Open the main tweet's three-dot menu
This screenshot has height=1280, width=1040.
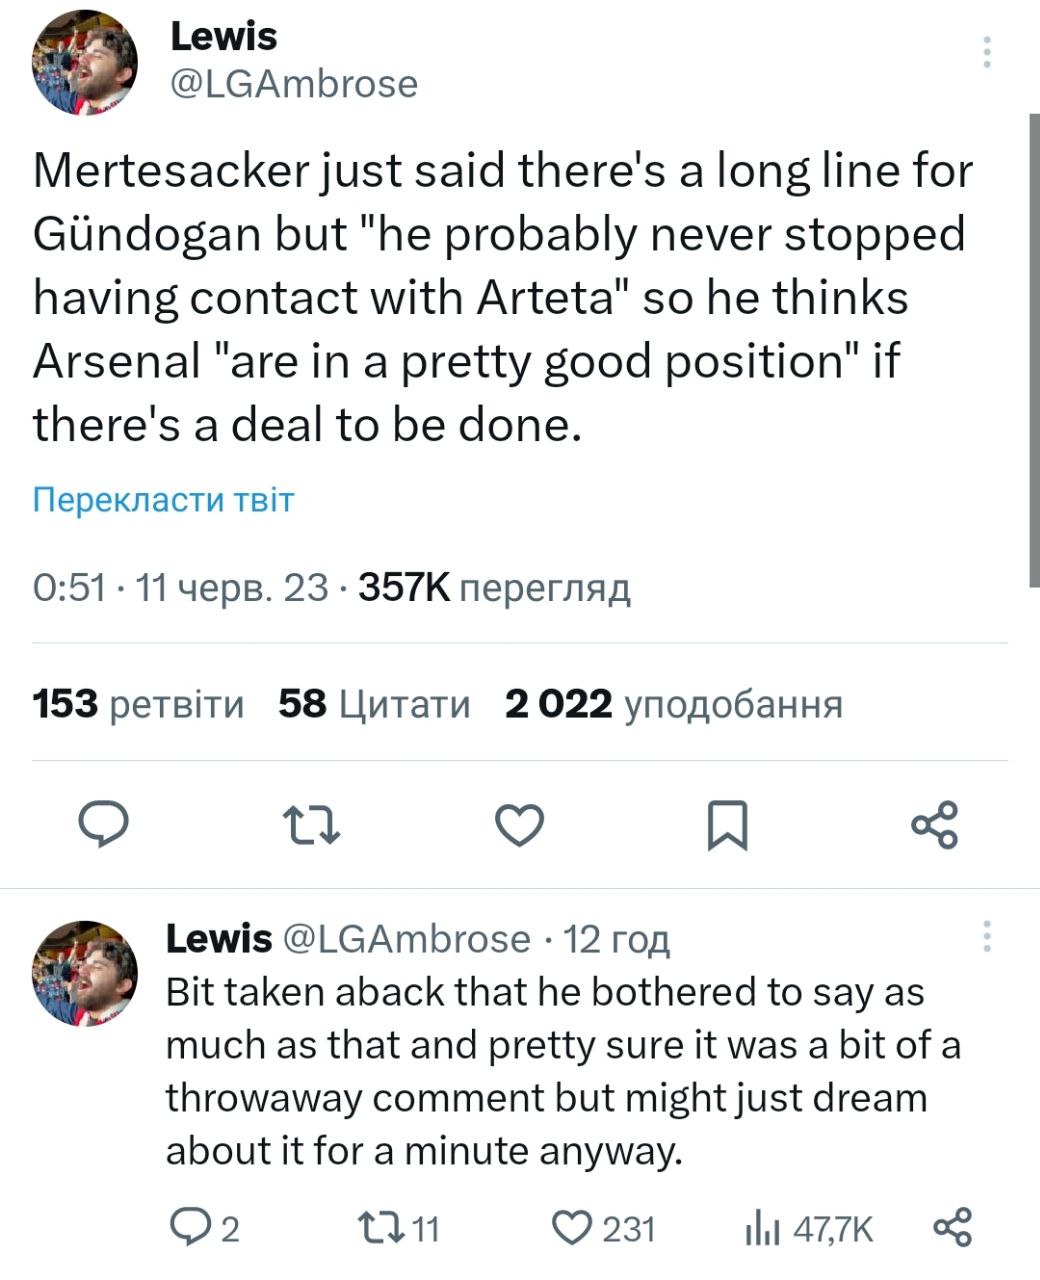coord(987,52)
